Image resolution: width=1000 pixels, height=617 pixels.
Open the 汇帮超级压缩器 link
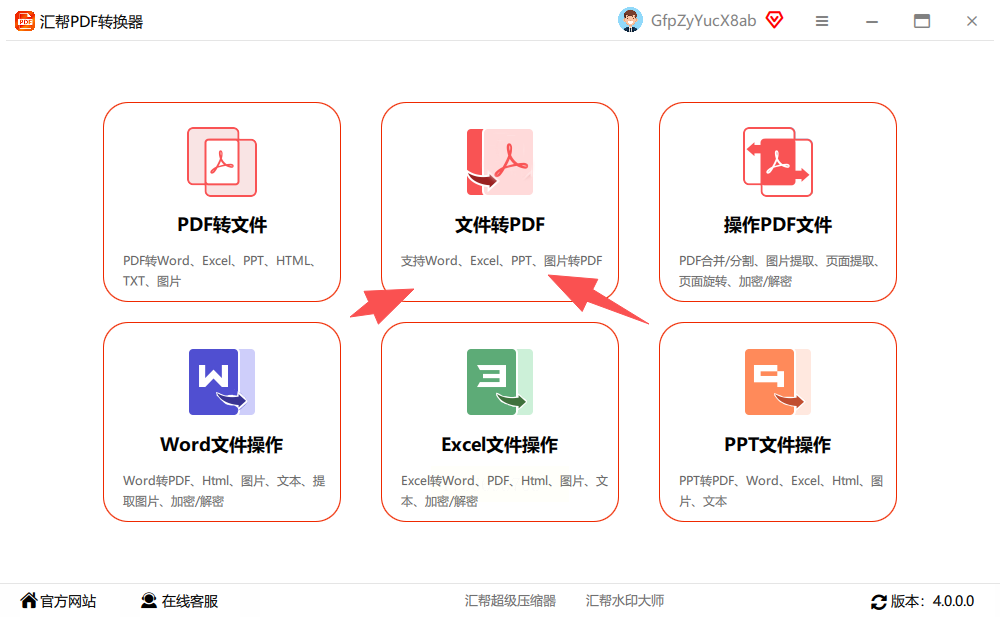click(510, 600)
